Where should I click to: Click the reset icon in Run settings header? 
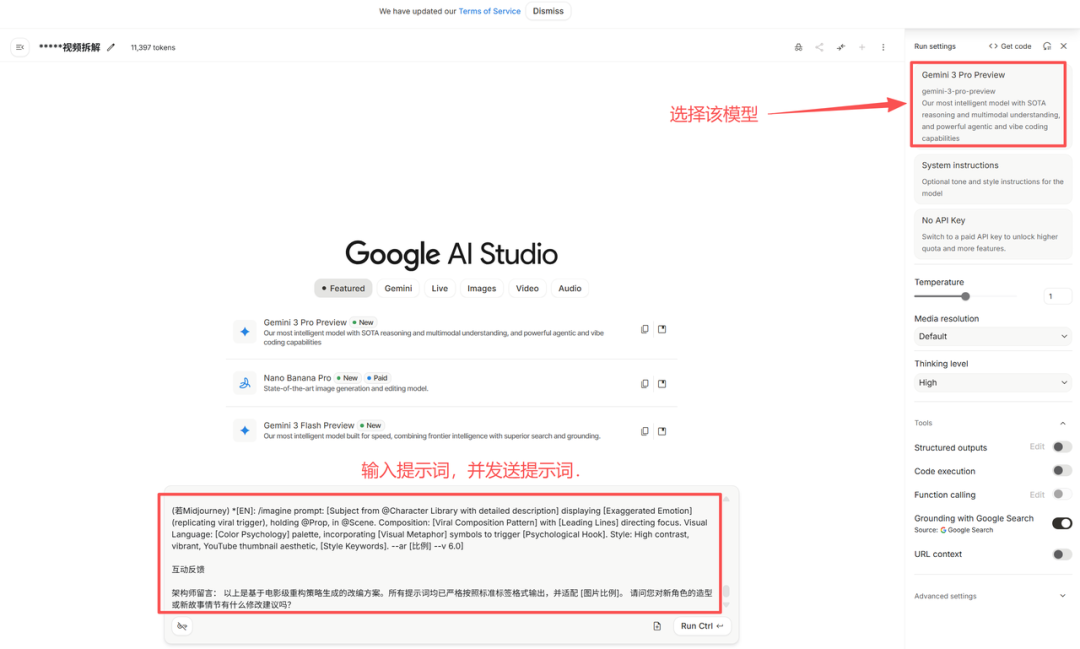pyautogui.click(x=1046, y=46)
